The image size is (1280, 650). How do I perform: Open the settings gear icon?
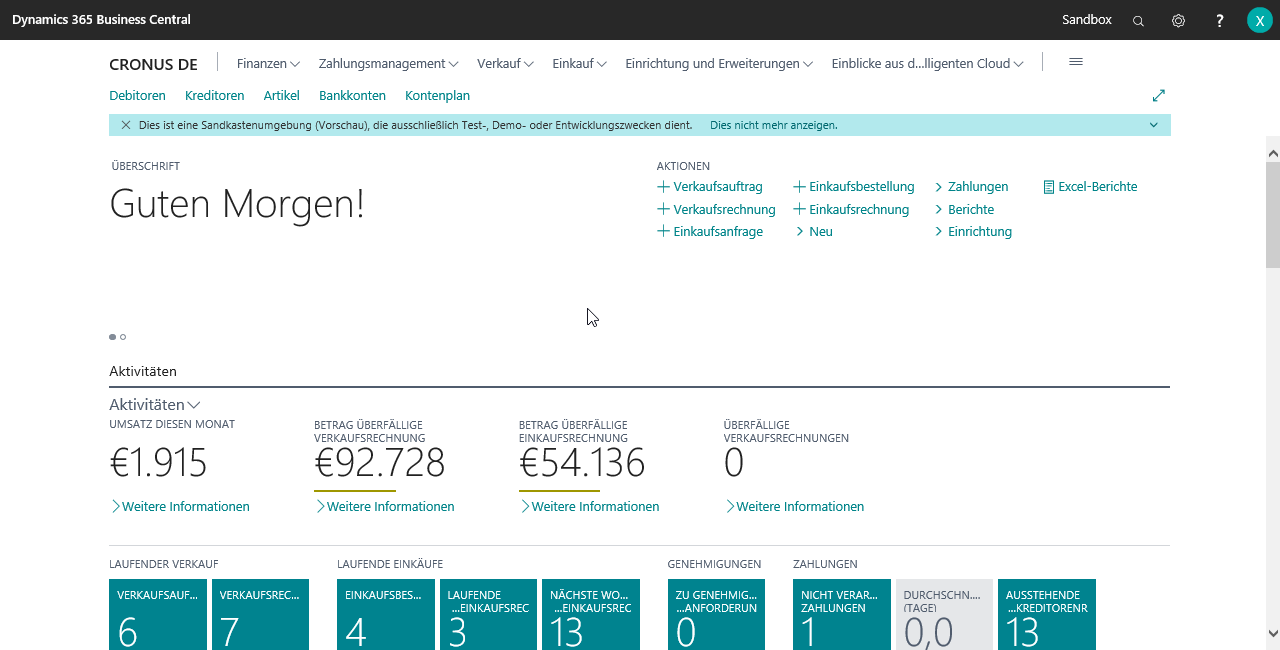1179,20
